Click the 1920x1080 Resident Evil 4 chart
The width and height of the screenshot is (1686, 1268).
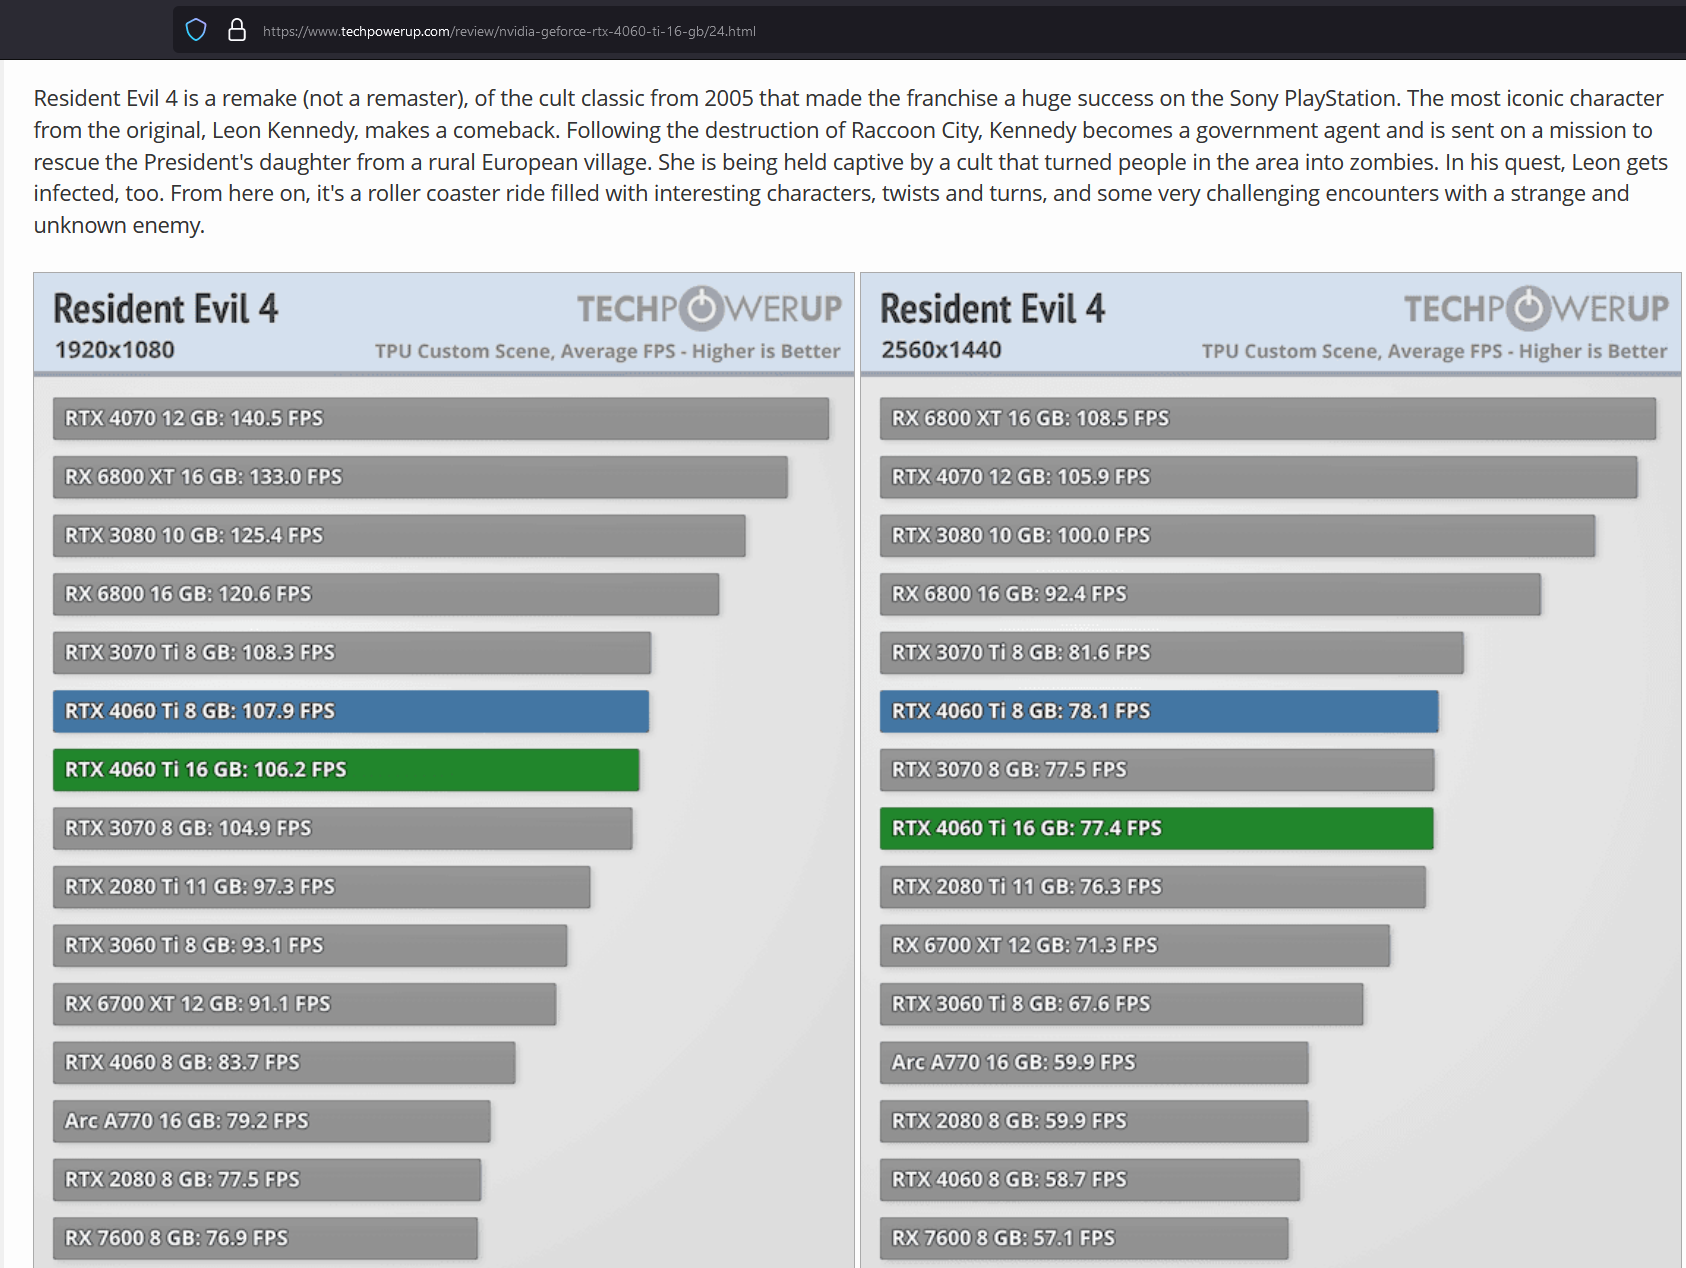[x=444, y=770]
